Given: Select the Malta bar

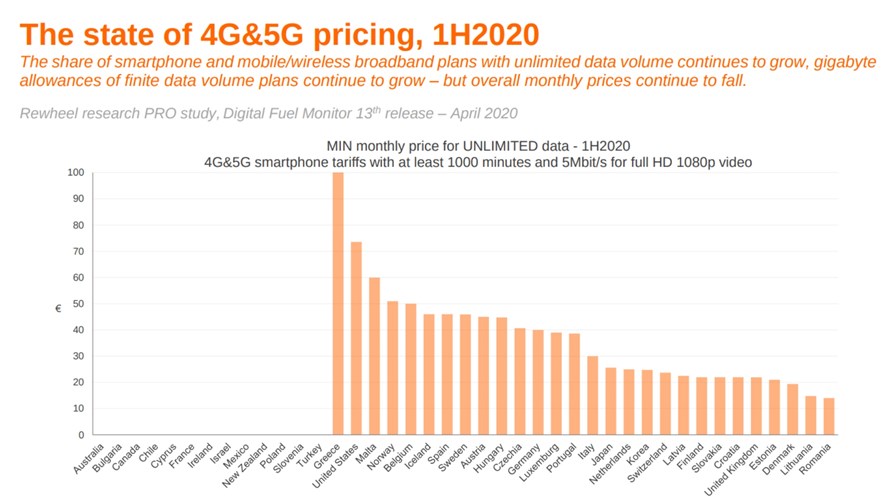Looking at the screenshot, I should [x=374, y=356].
